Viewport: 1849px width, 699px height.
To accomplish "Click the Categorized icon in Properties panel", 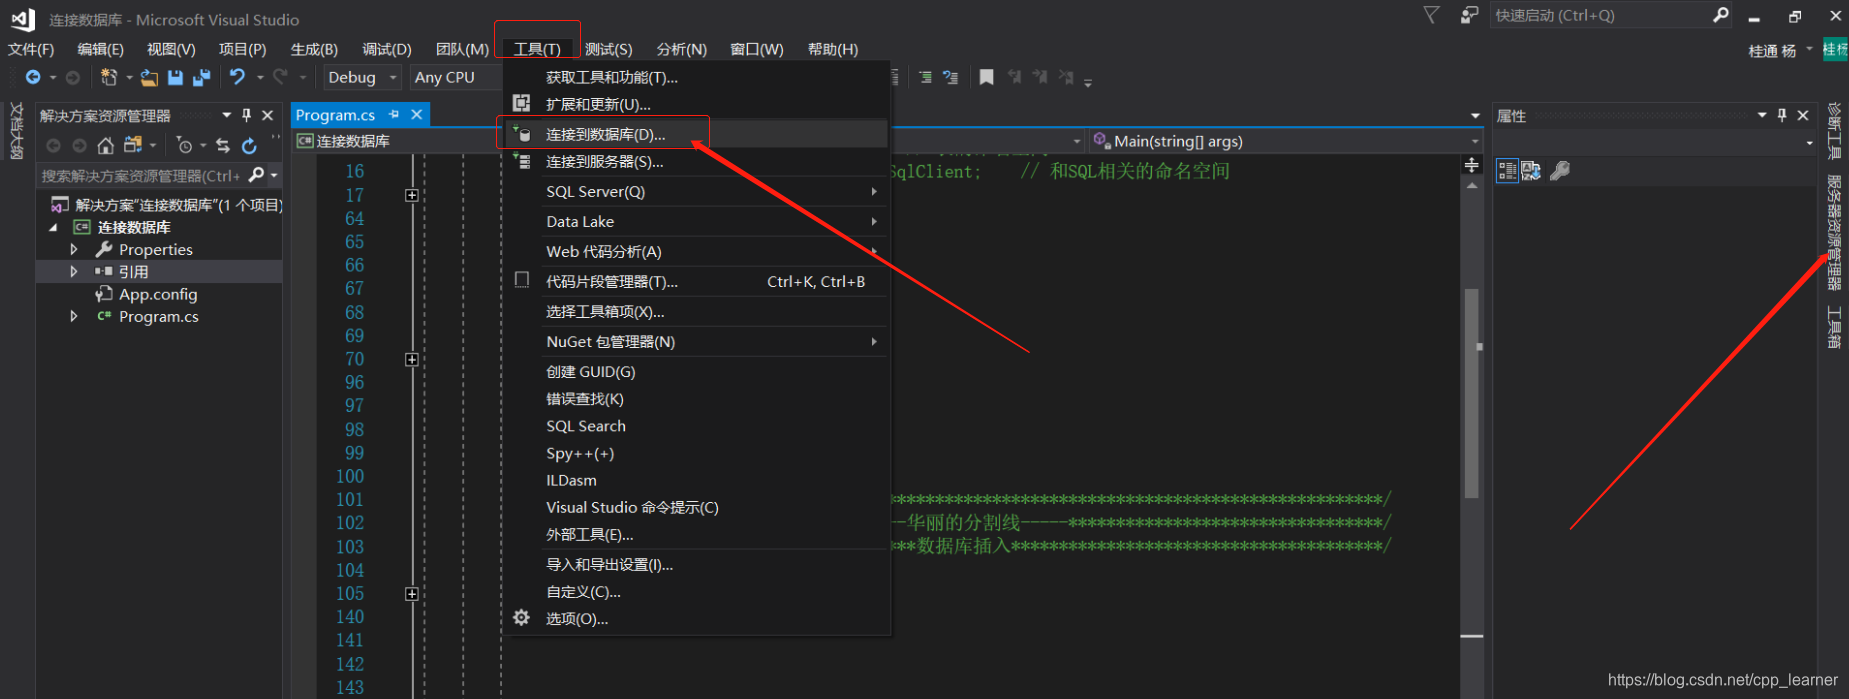I will [1507, 171].
